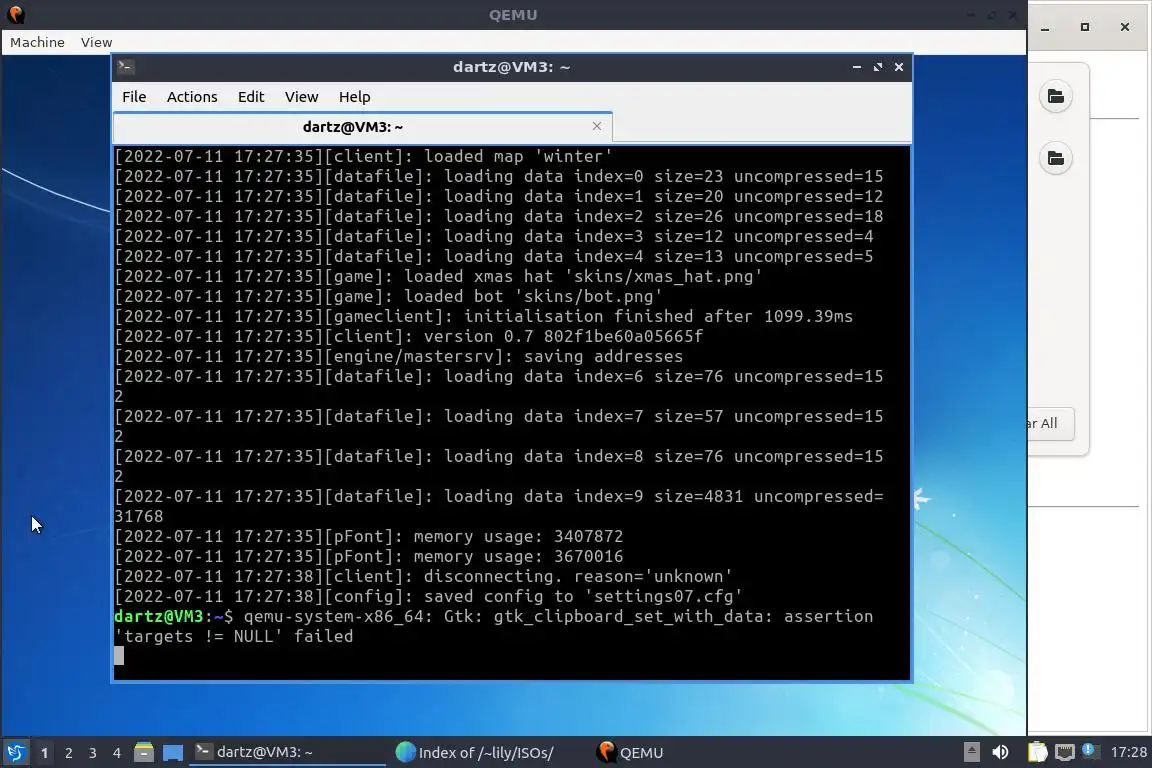Switch to workspace 1

44,753
